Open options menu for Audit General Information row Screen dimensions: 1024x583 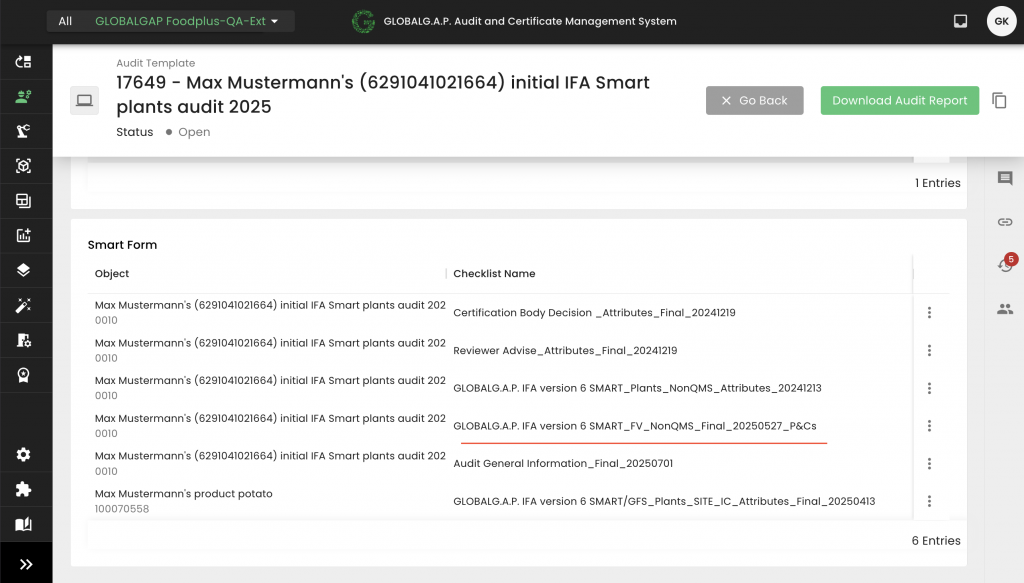(929, 464)
